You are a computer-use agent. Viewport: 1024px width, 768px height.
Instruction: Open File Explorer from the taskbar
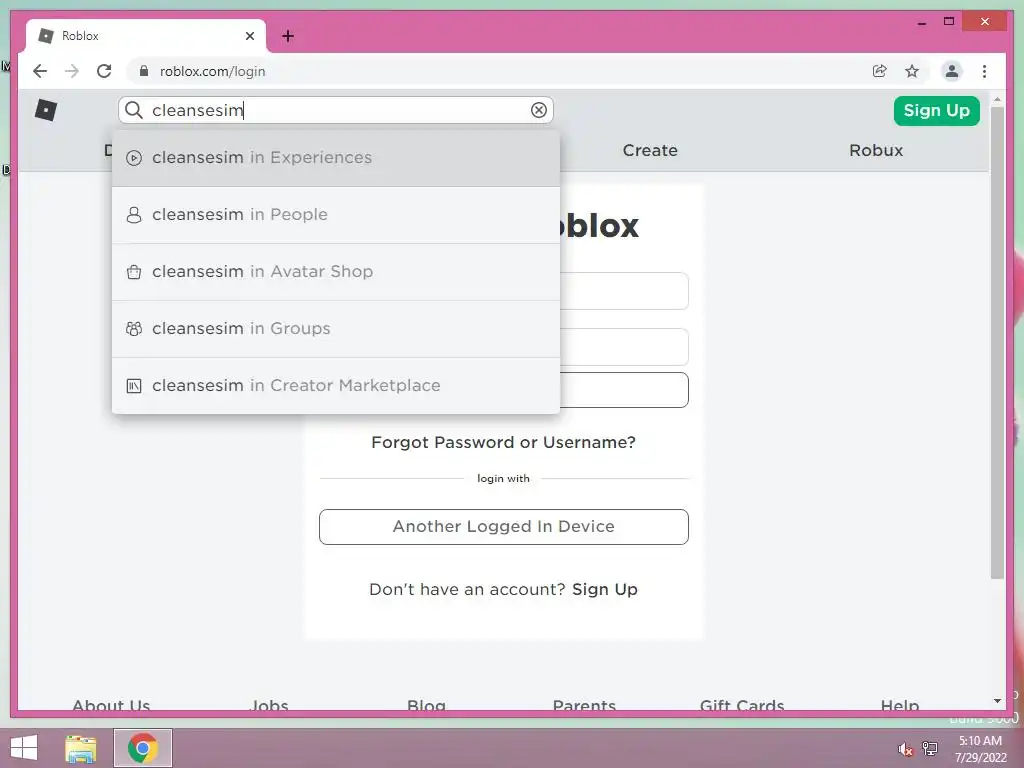tap(81, 748)
